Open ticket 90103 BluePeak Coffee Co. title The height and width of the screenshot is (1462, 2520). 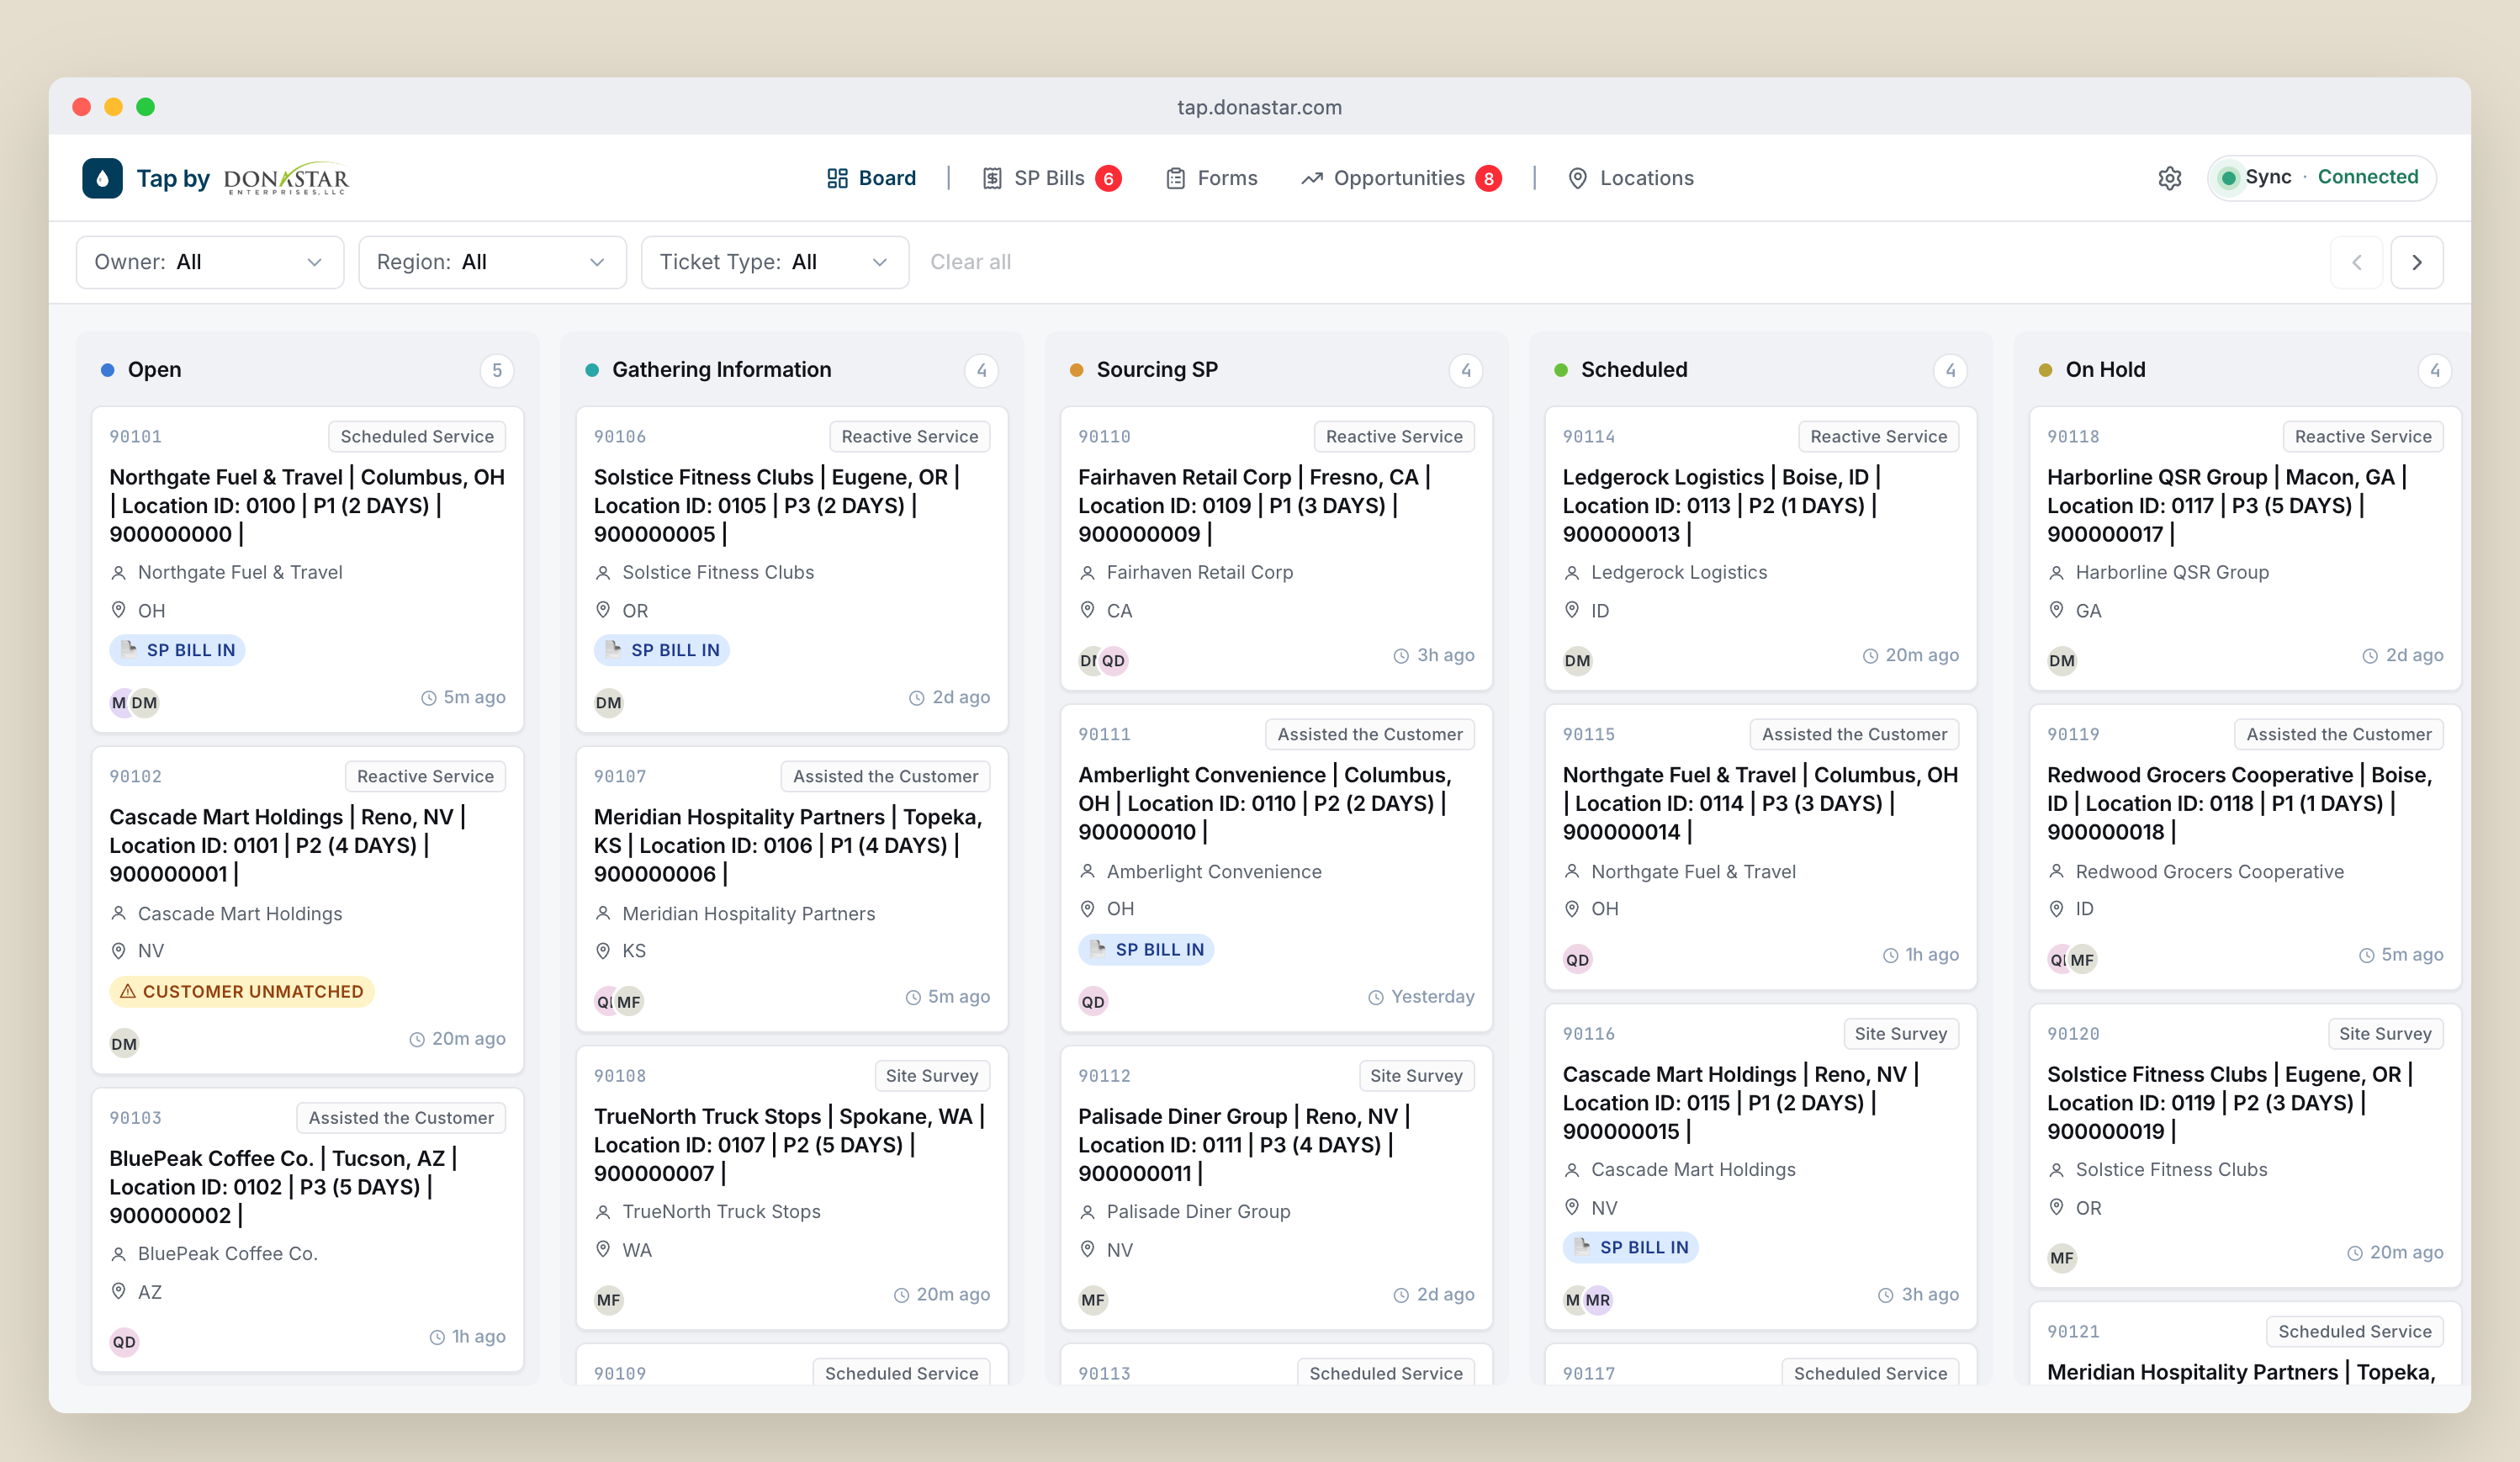point(285,1186)
